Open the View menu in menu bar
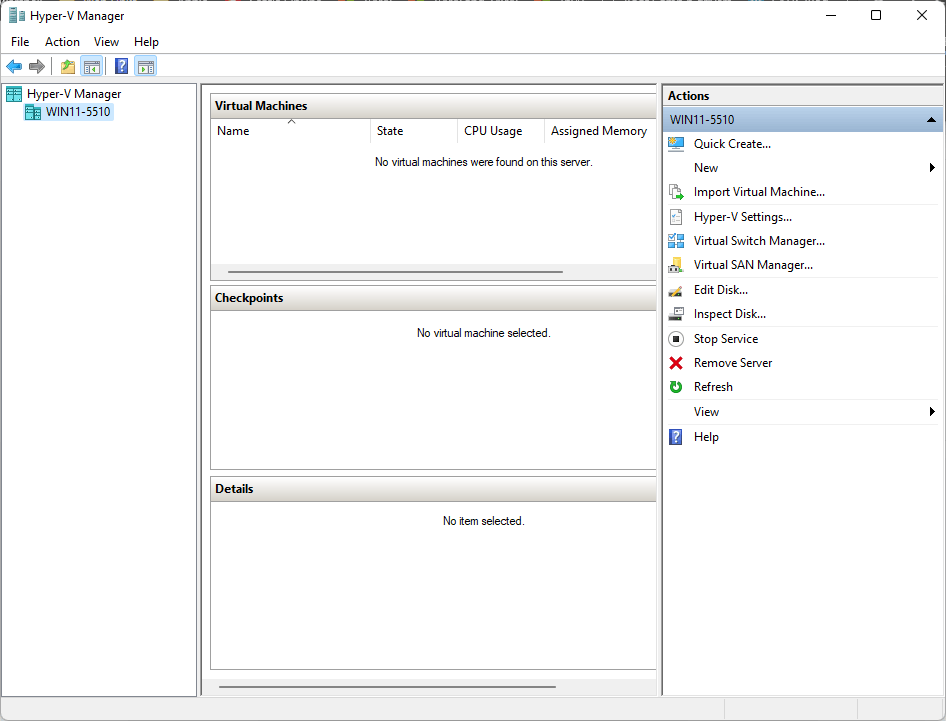 coord(106,42)
